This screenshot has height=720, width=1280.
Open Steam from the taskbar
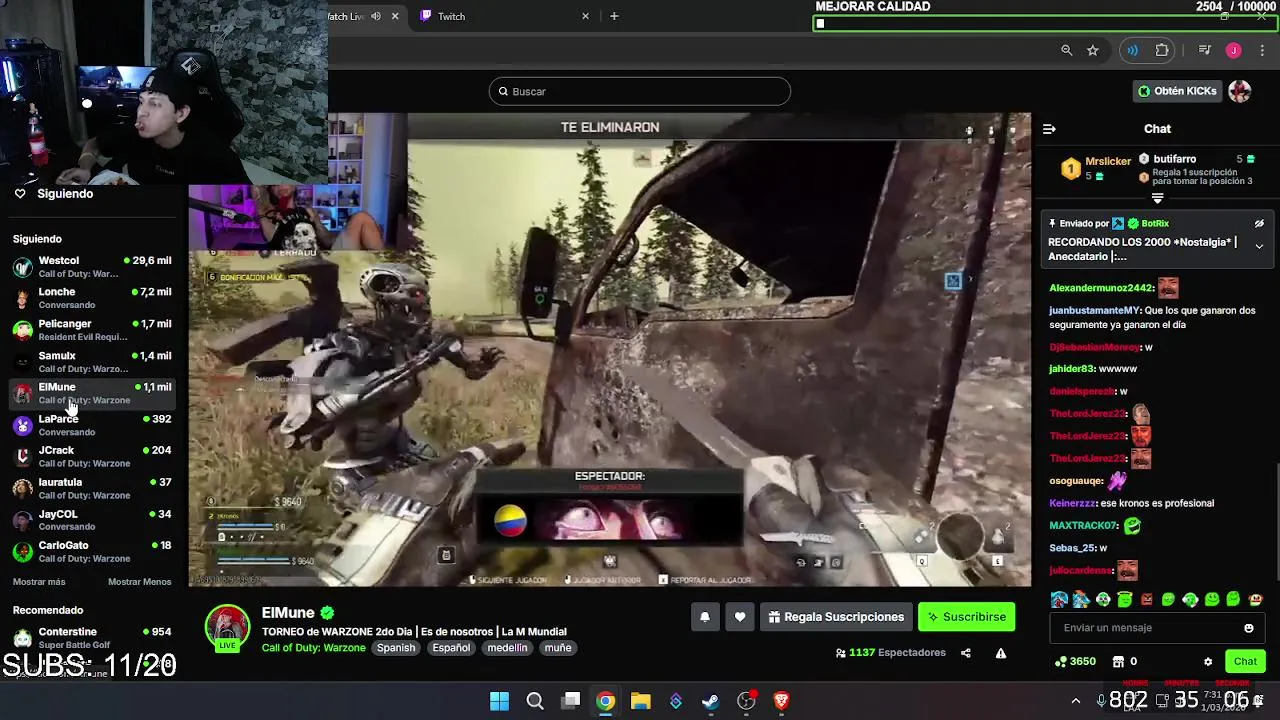coord(711,701)
